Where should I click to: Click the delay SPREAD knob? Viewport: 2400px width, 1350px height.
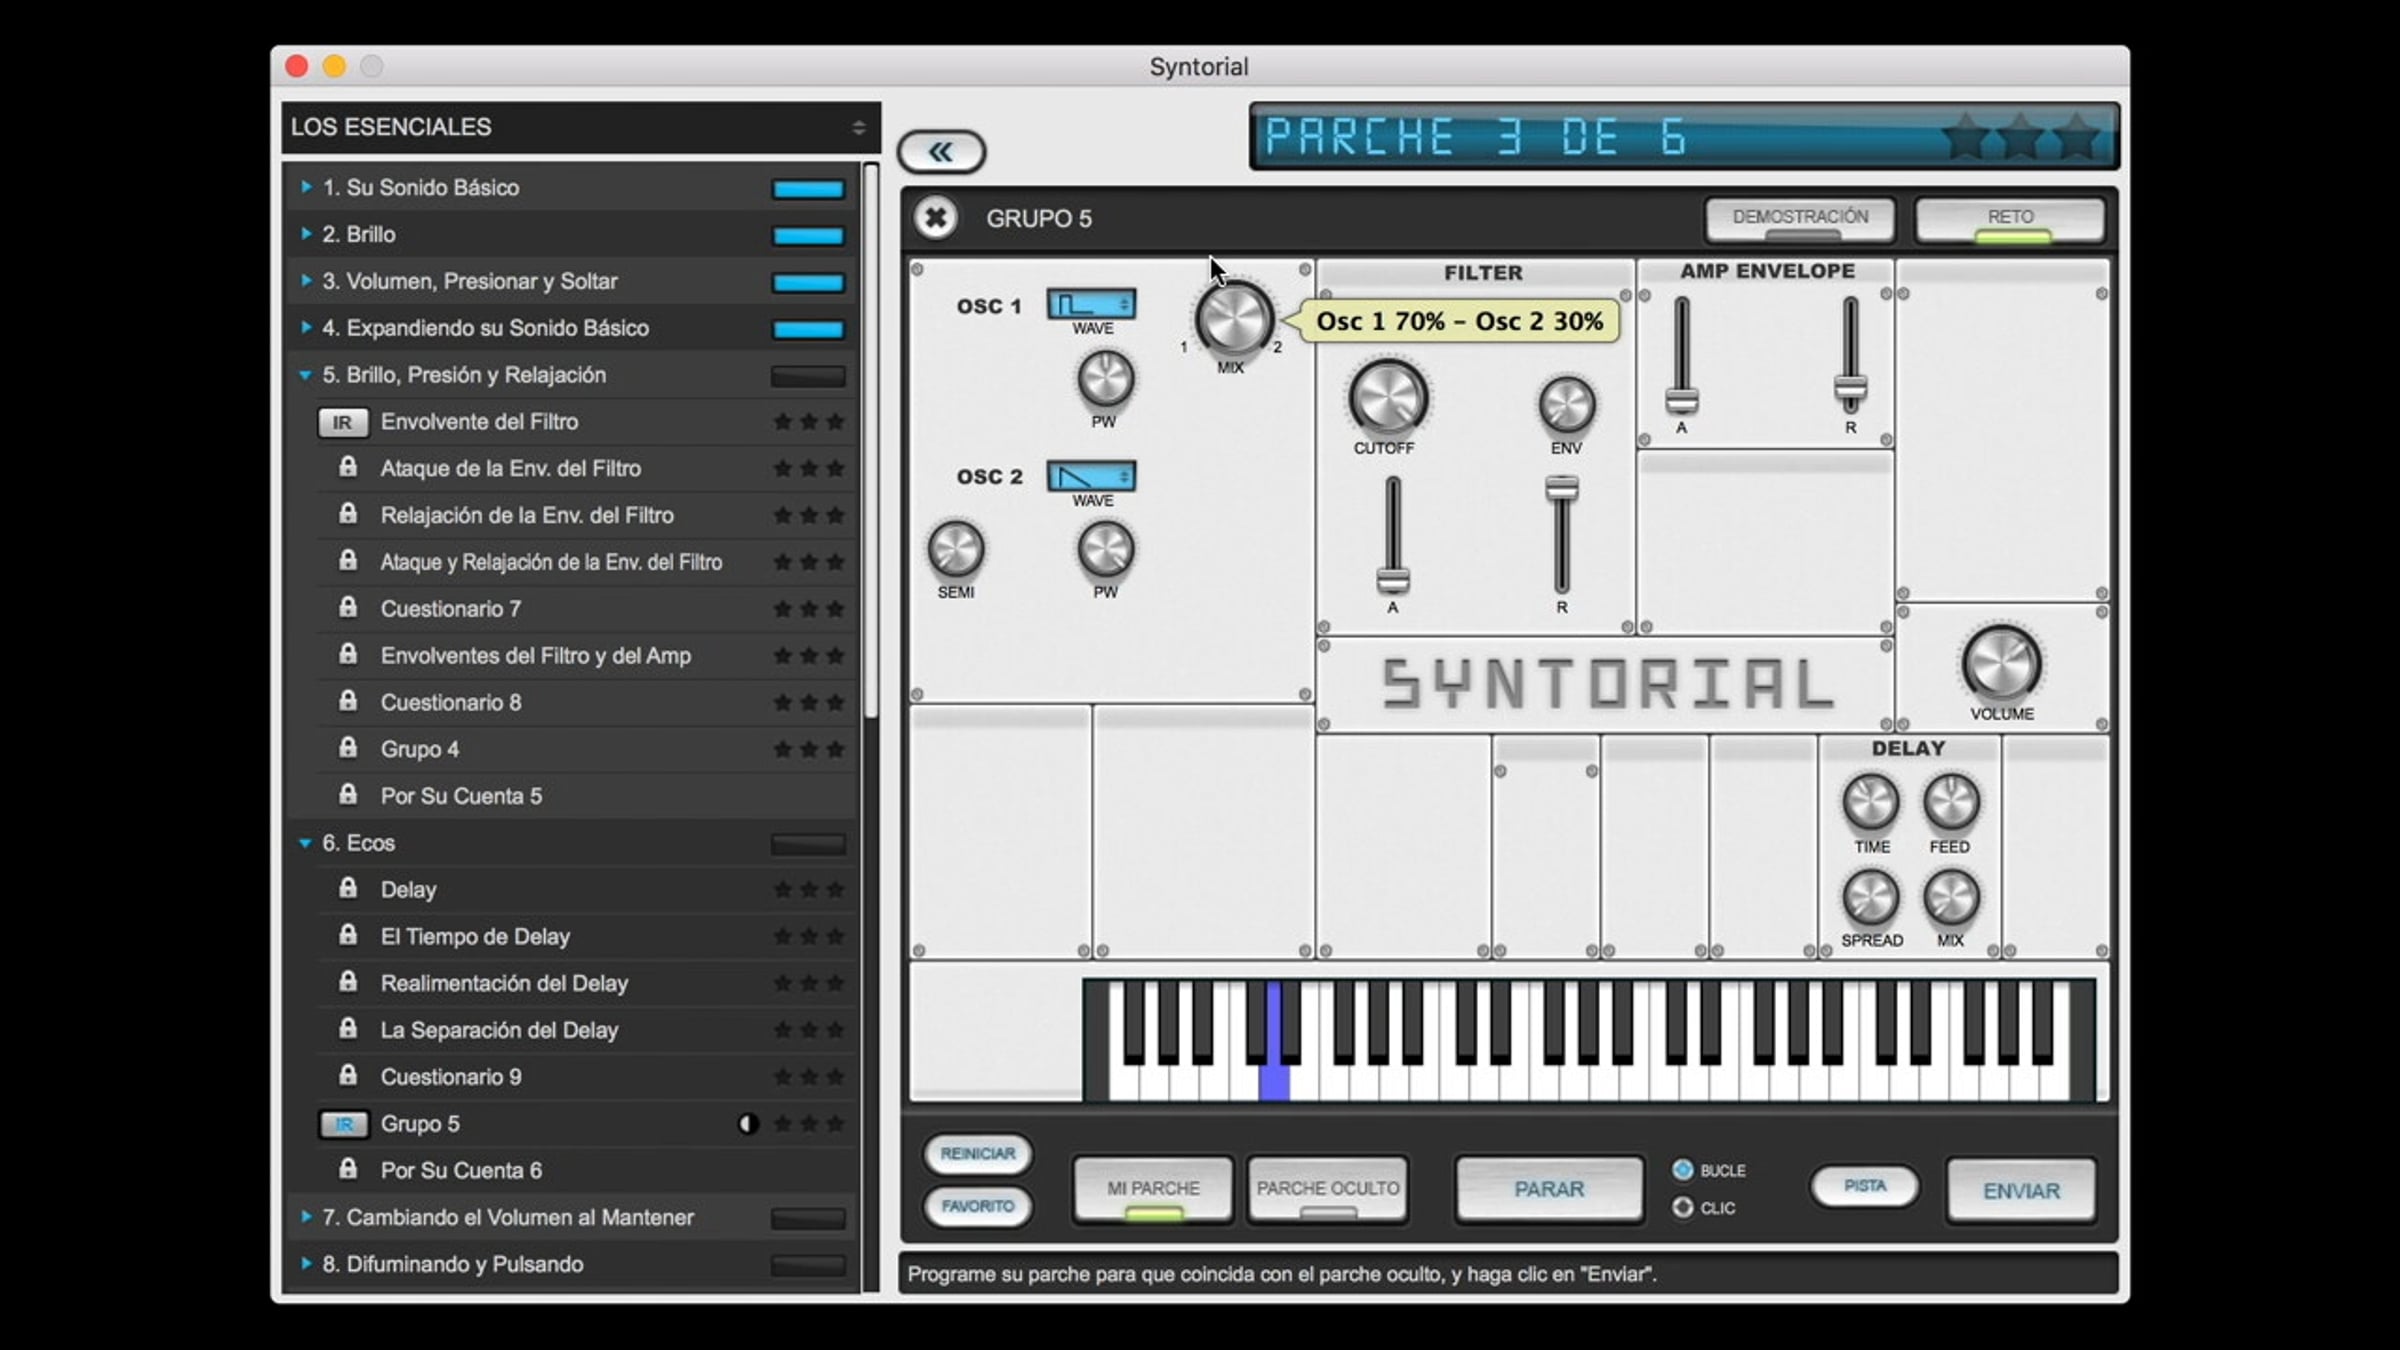tap(1870, 897)
